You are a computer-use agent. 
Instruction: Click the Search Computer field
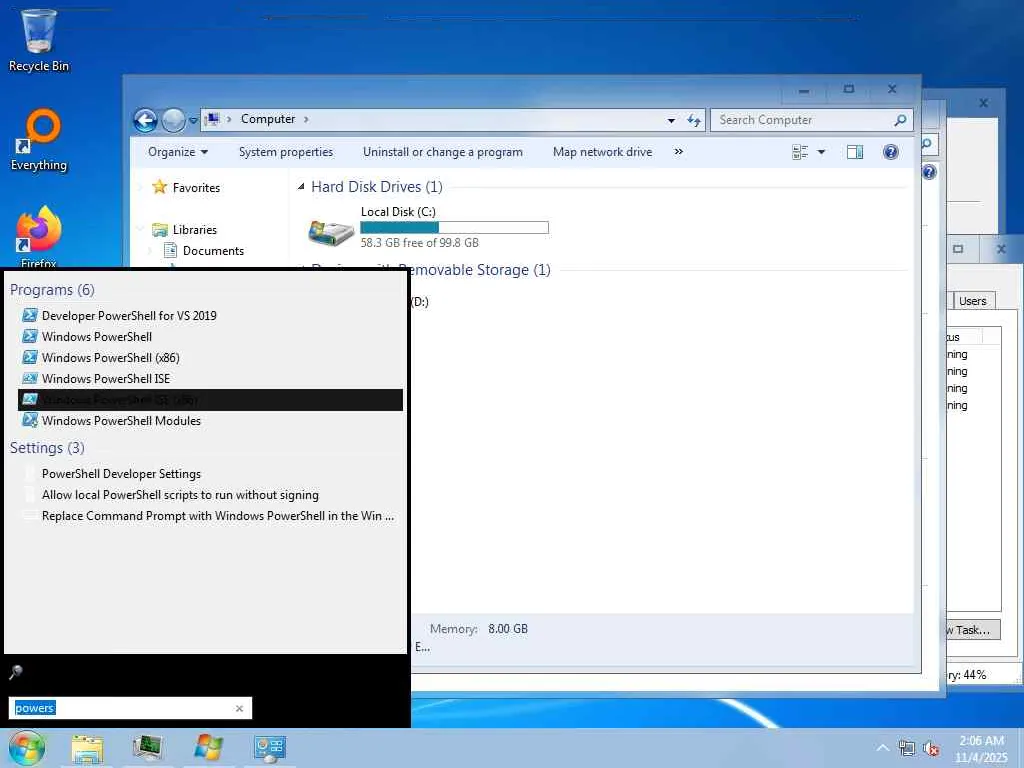[810, 120]
